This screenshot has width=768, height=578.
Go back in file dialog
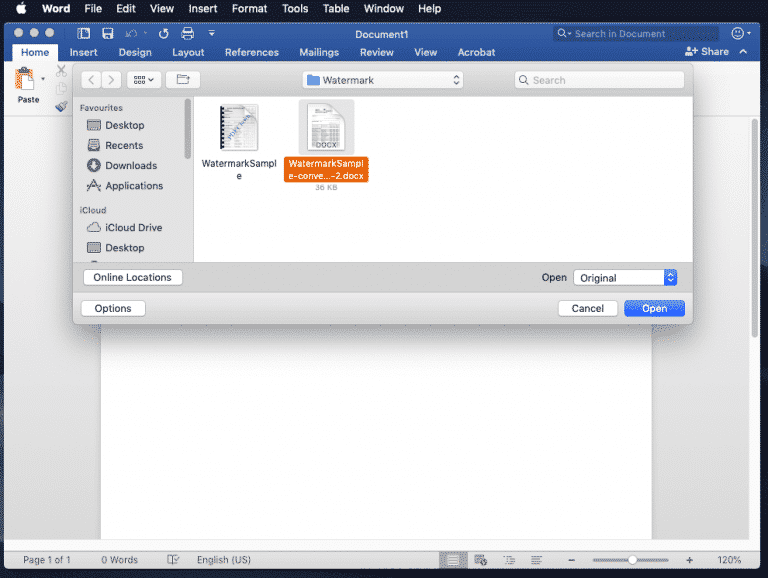pos(91,80)
